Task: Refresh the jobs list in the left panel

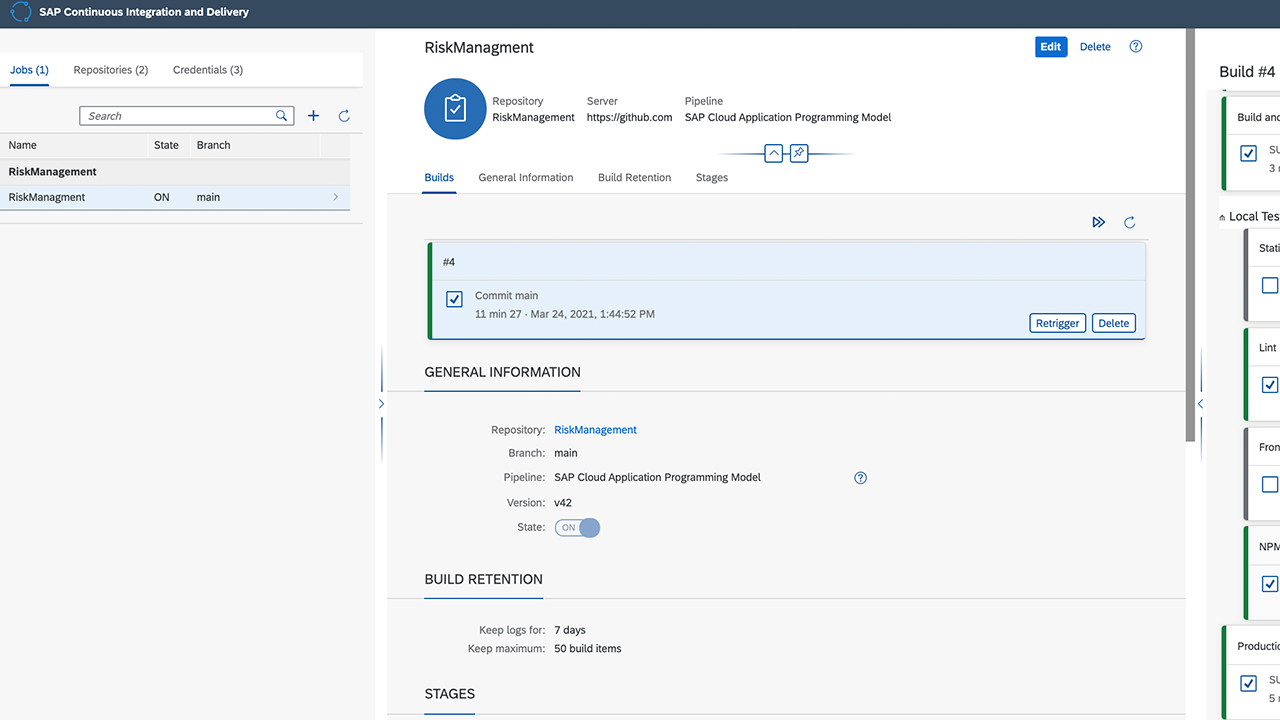Action: (344, 115)
